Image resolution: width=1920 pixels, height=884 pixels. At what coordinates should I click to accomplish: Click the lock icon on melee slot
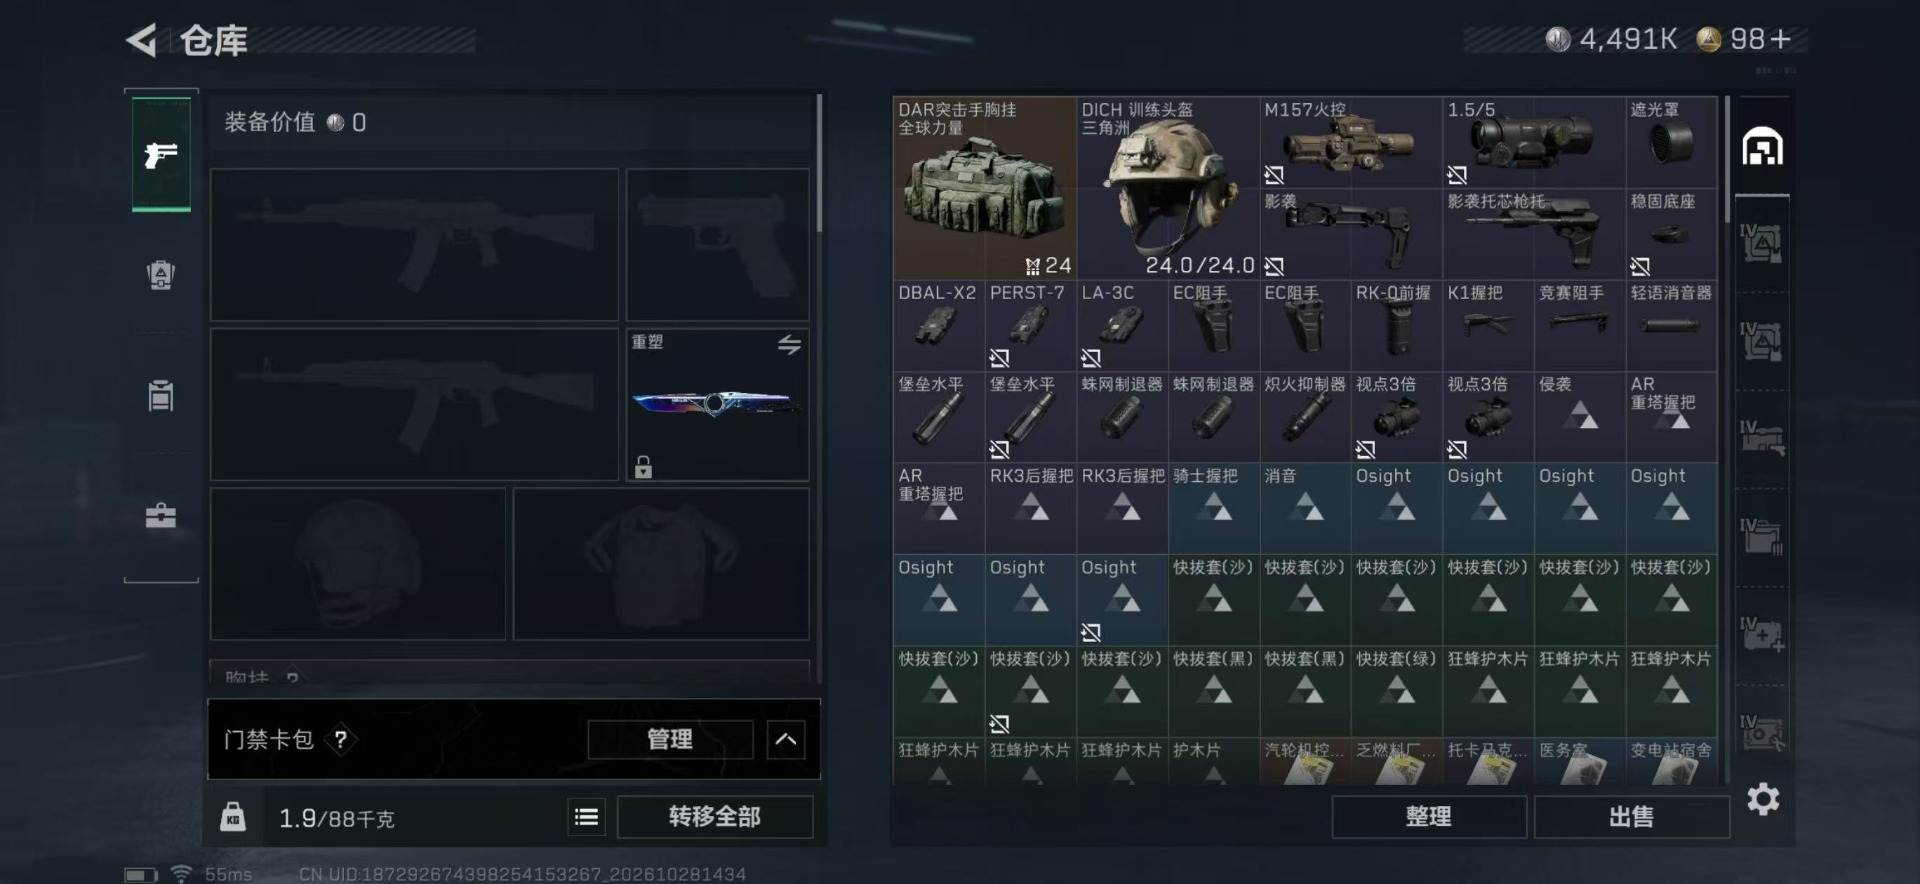coord(643,467)
